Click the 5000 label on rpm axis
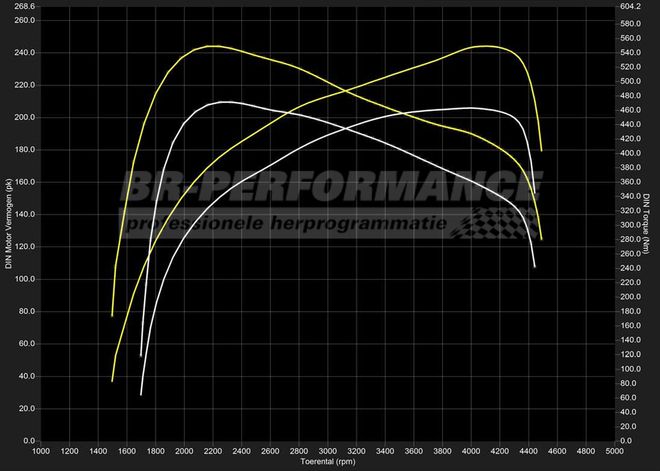660x471 pixels. click(614, 451)
